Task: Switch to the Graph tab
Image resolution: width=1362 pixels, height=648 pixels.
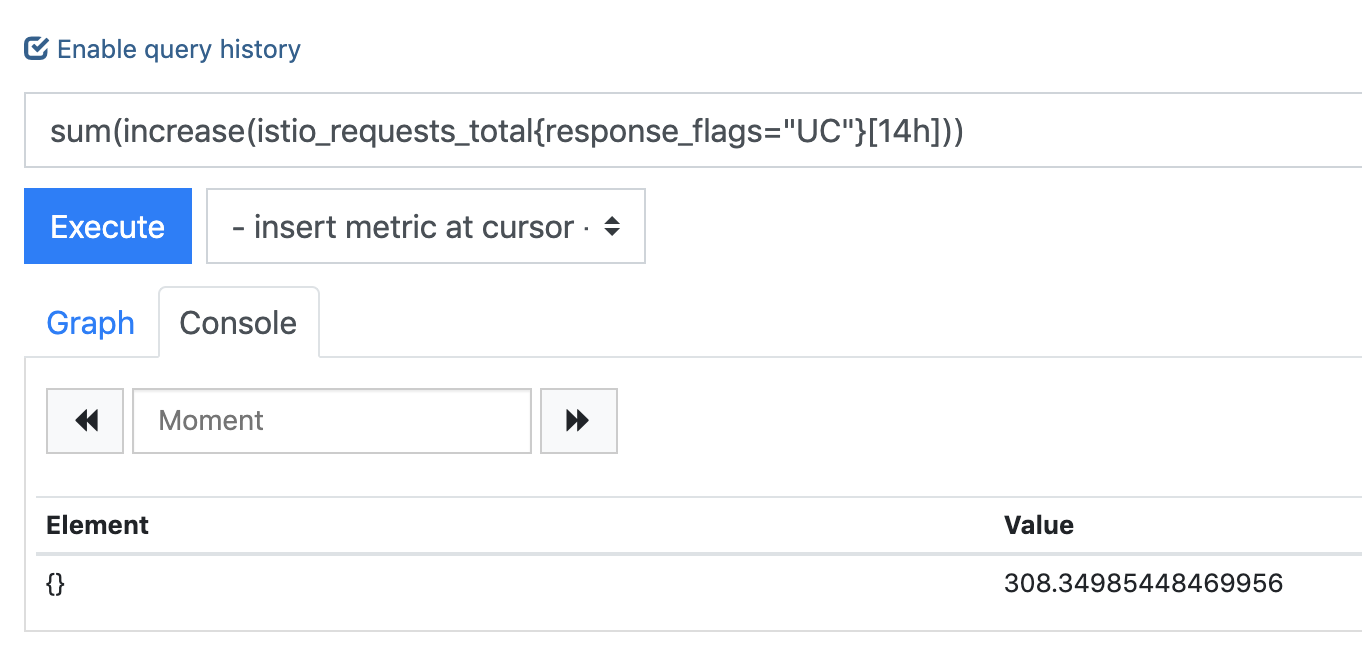Action: tap(91, 323)
